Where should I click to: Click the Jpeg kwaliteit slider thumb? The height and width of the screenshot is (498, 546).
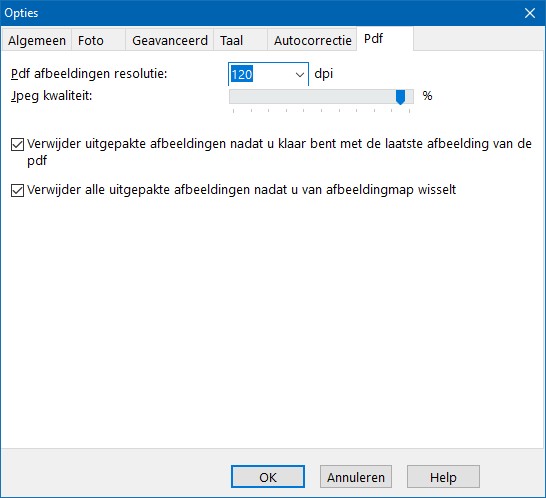click(400, 97)
